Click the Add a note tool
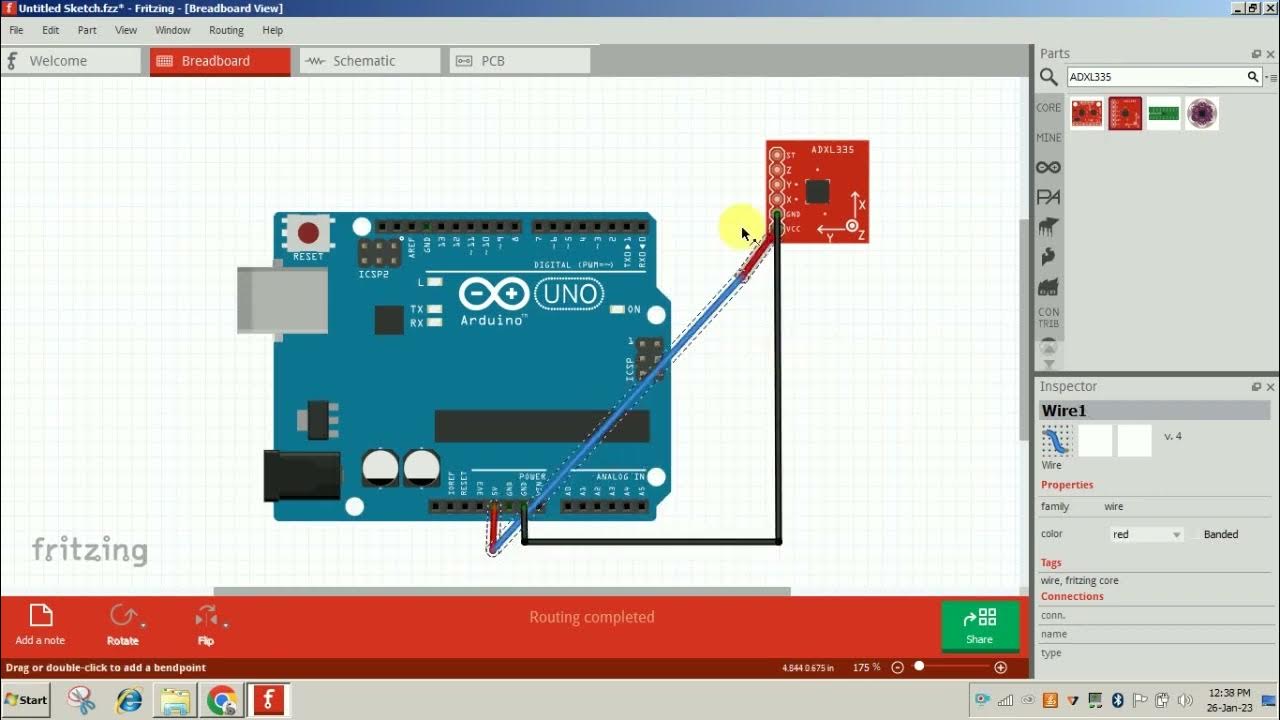The width and height of the screenshot is (1280, 720). pos(40,625)
